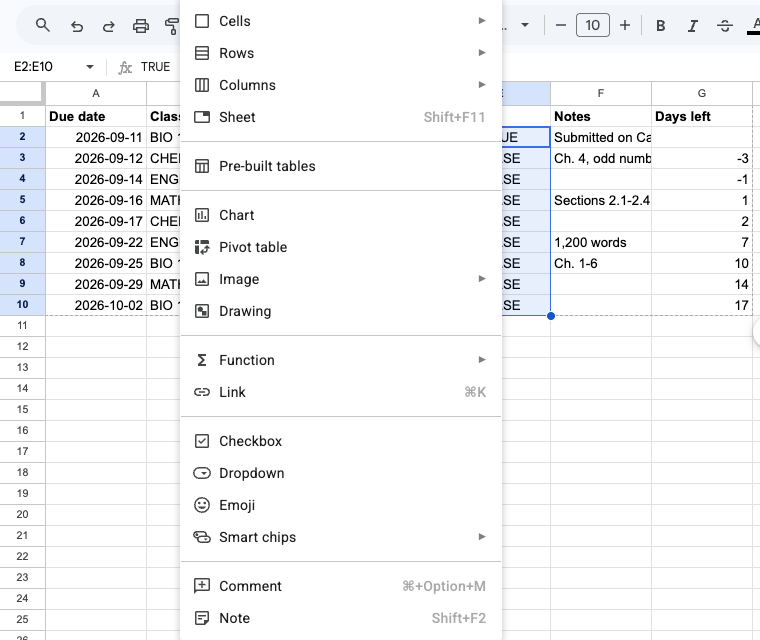Viewport: 760px width, 640px height.
Task: Click the Comment plus-bubble icon
Action: point(202,586)
